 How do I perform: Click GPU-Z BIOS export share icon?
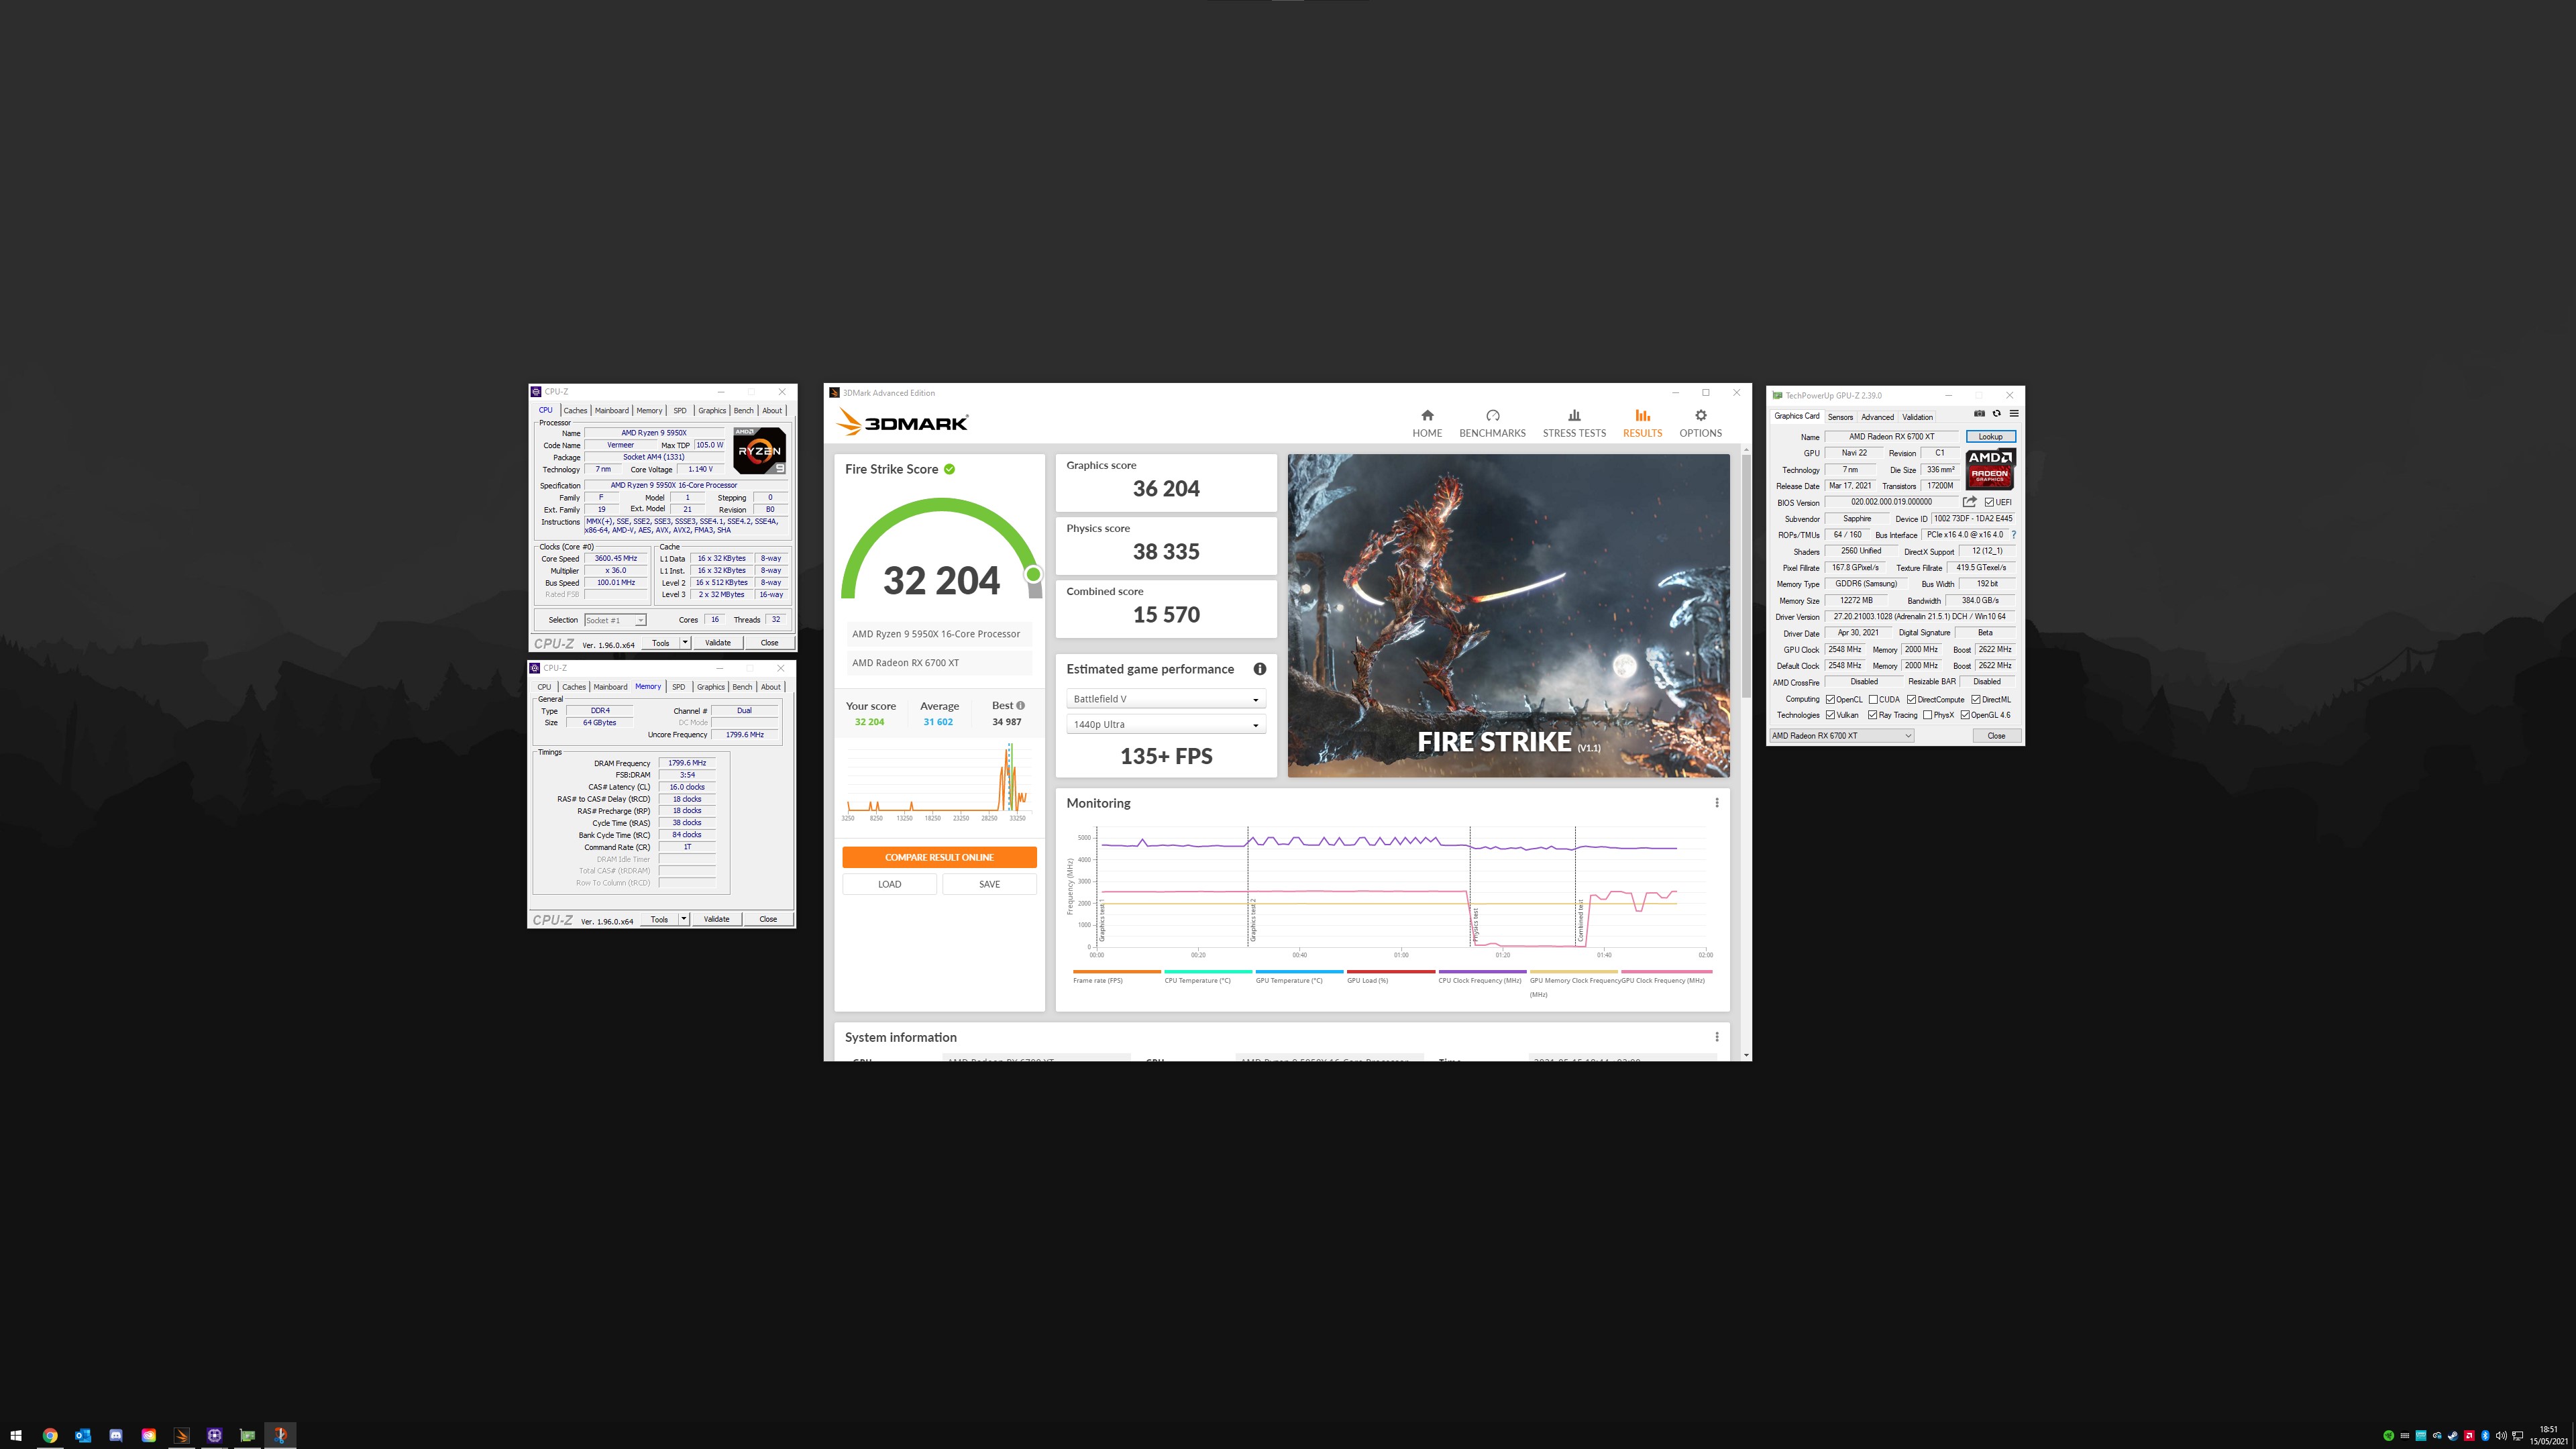pos(1969,502)
